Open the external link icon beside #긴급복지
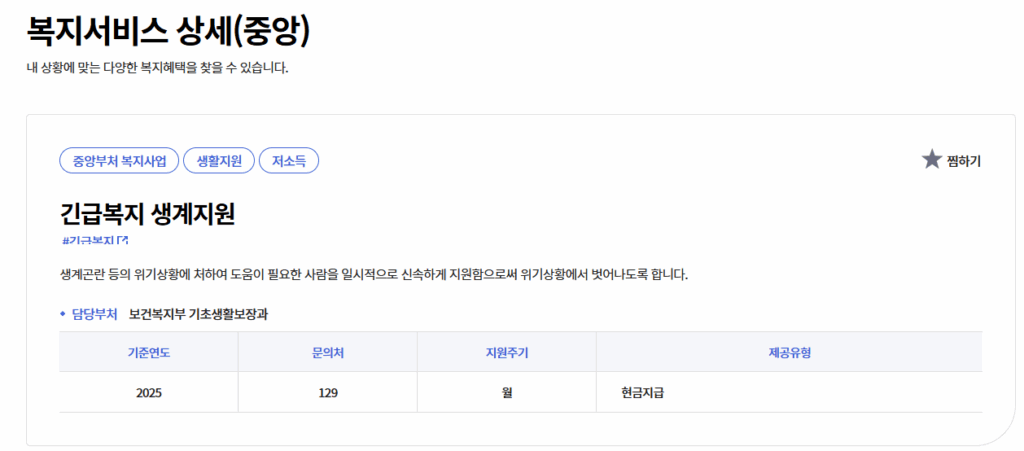1024x451 pixels. click(123, 240)
